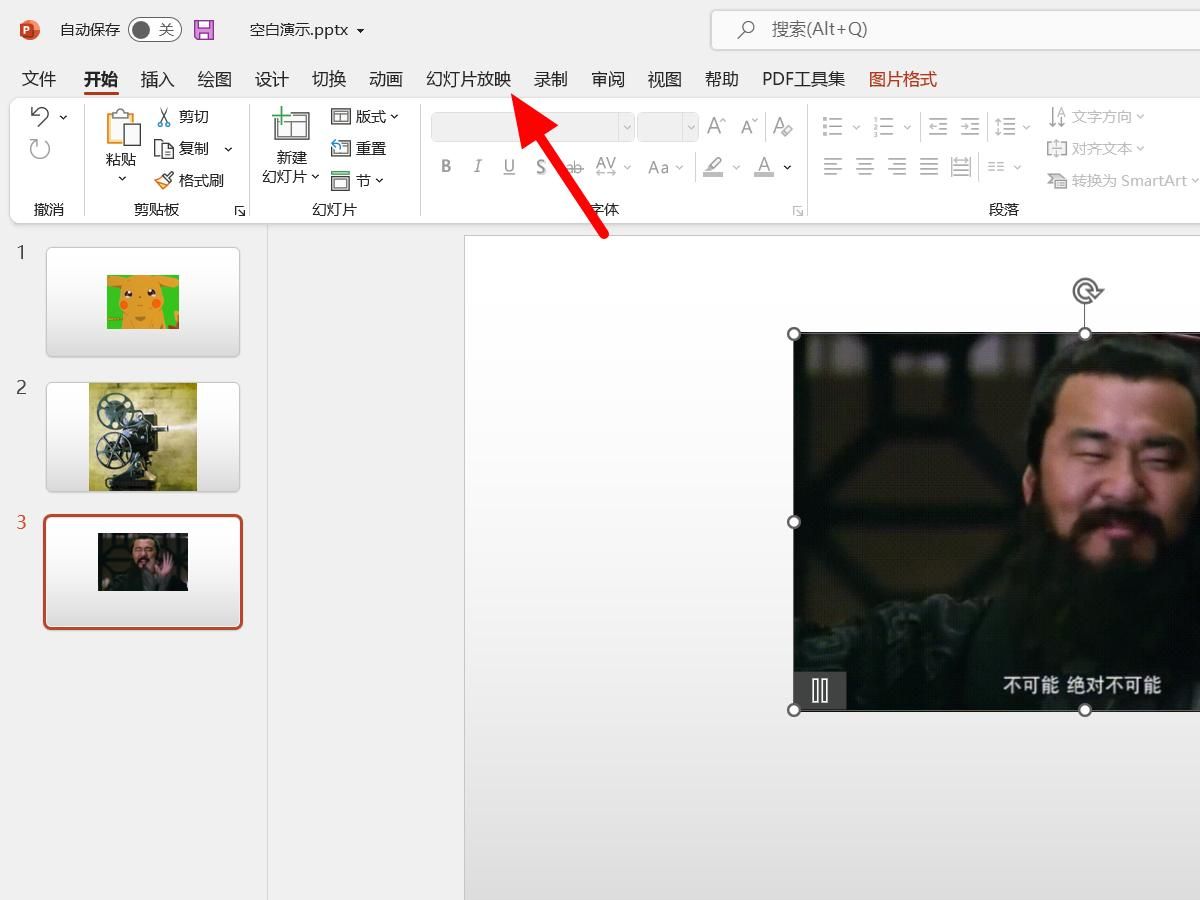Open dropdown next to 空白演示.pptx title
Screen dimensions: 1200x900
pyautogui.click(x=360, y=31)
